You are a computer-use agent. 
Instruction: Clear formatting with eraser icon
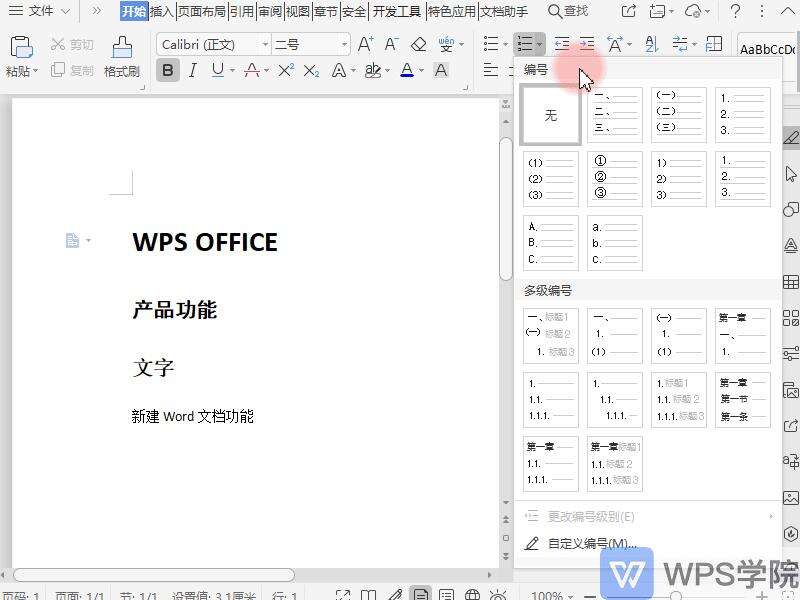click(418, 44)
